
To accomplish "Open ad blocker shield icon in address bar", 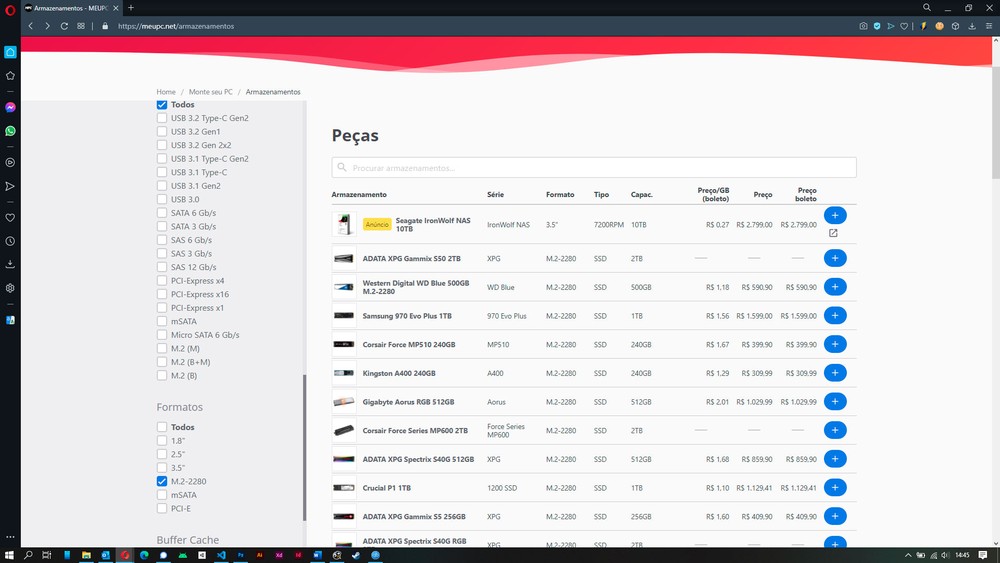I will pyautogui.click(x=877, y=26).
